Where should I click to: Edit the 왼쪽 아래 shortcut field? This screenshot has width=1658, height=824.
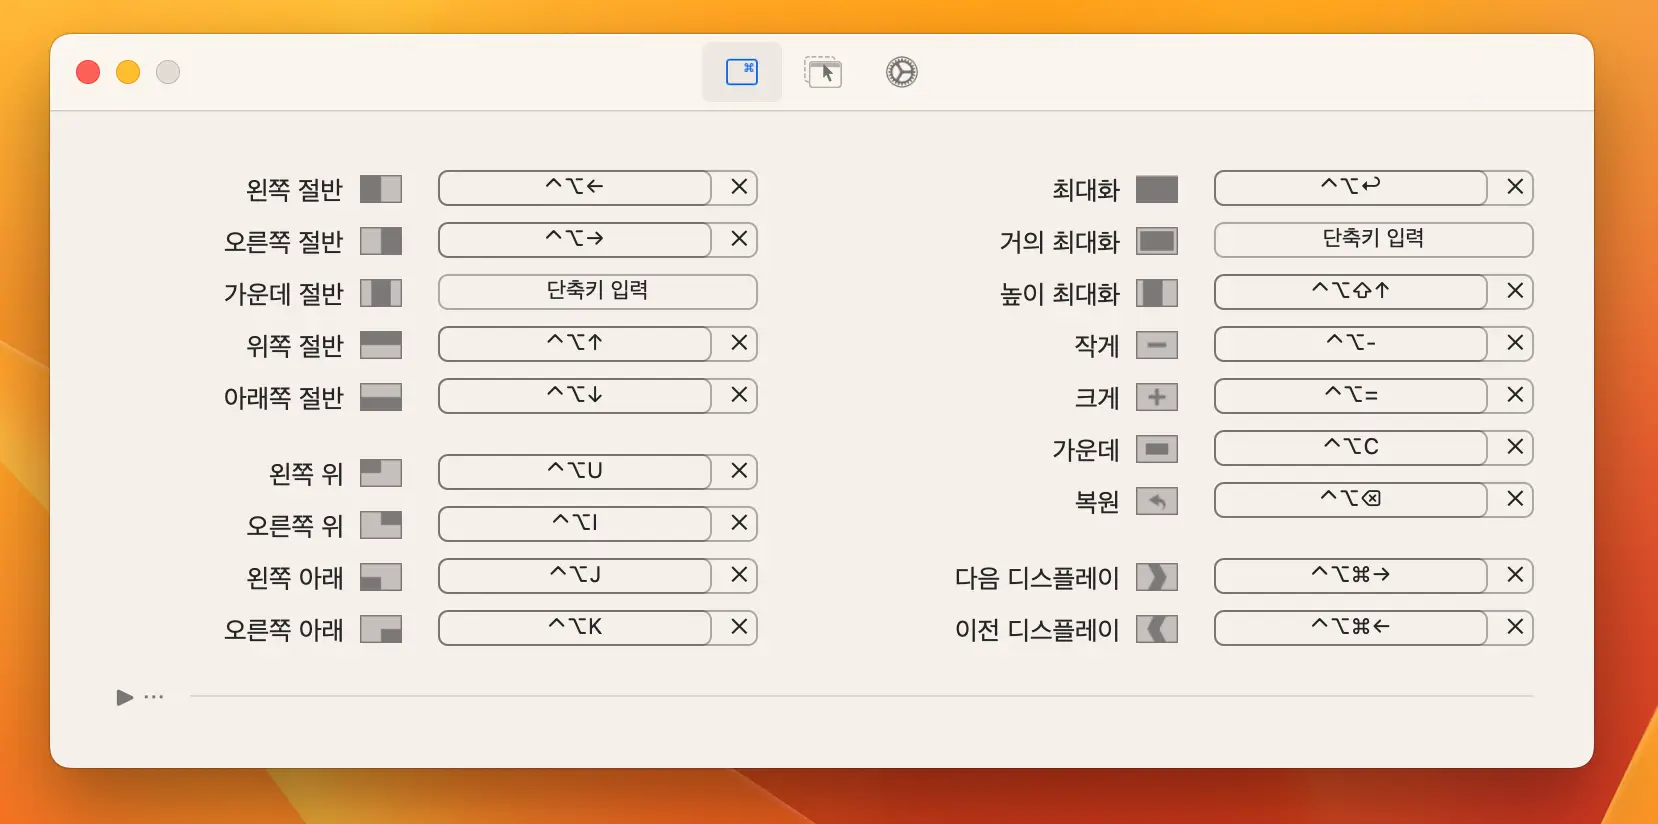575,575
